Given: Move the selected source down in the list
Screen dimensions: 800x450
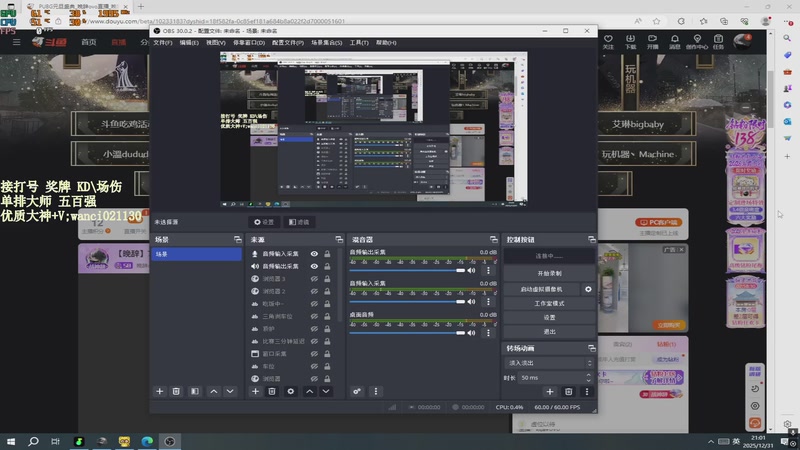Looking at the screenshot, I should coord(326,391).
